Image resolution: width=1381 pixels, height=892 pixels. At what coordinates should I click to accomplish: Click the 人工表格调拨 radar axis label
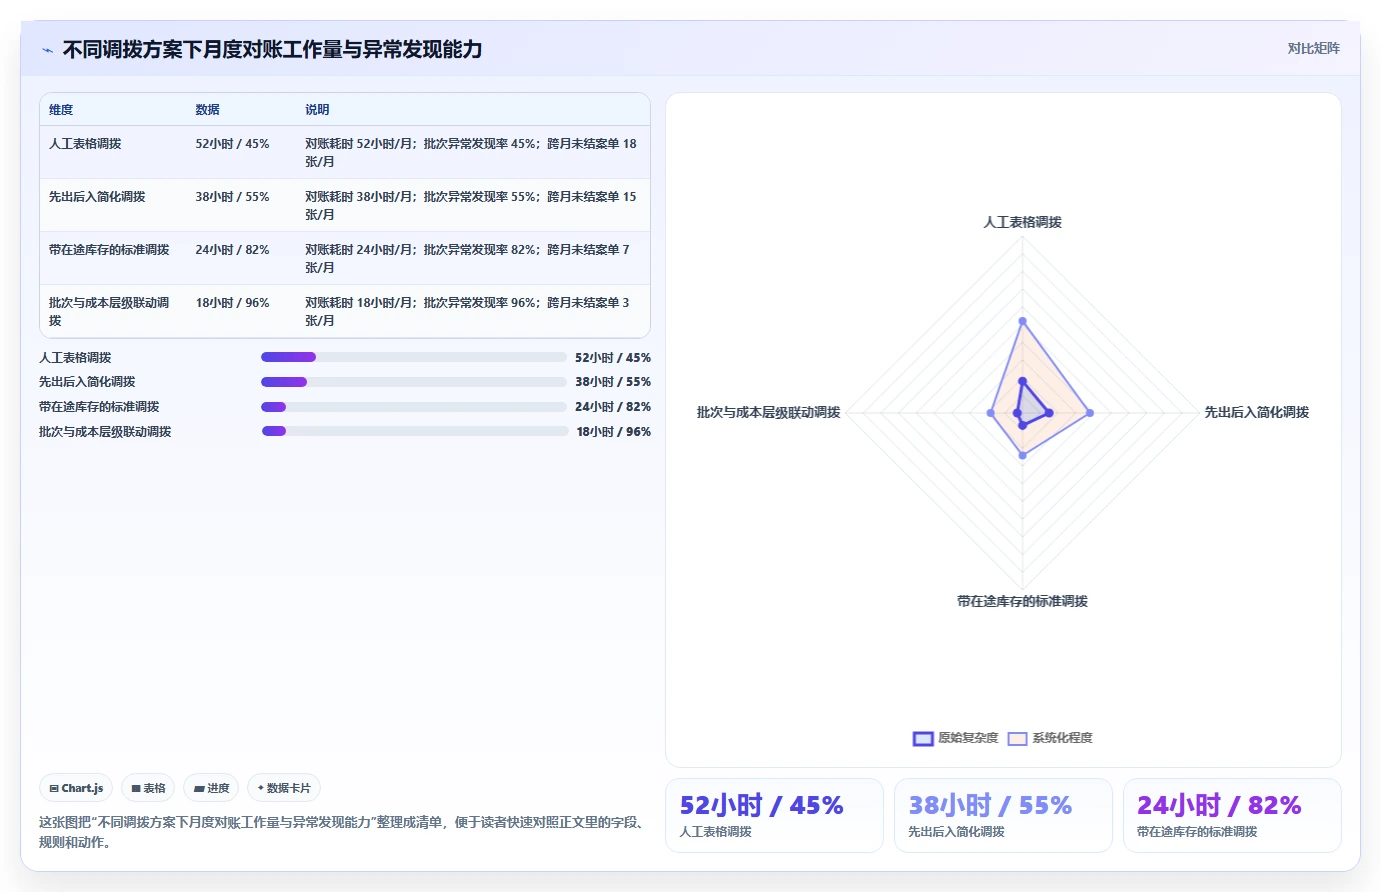click(1022, 222)
